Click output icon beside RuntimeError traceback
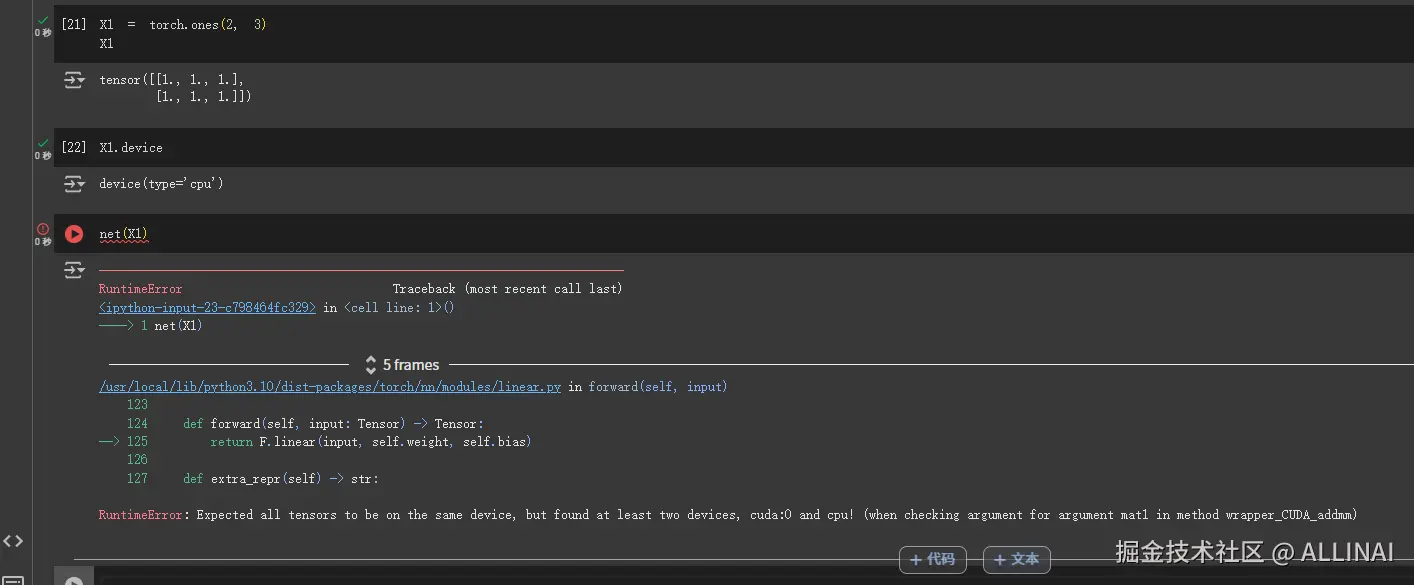This screenshot has width=1414, height=585. click(x=74, y=270)
